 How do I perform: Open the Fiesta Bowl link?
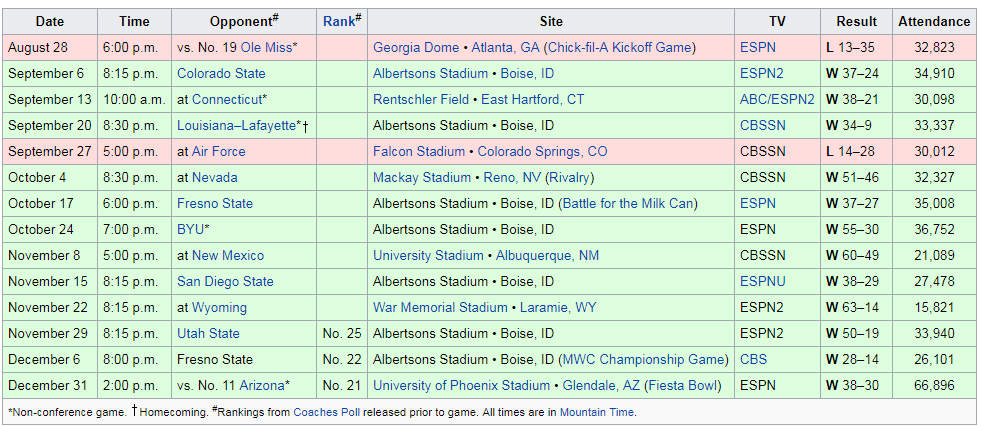tap(683, 385)
